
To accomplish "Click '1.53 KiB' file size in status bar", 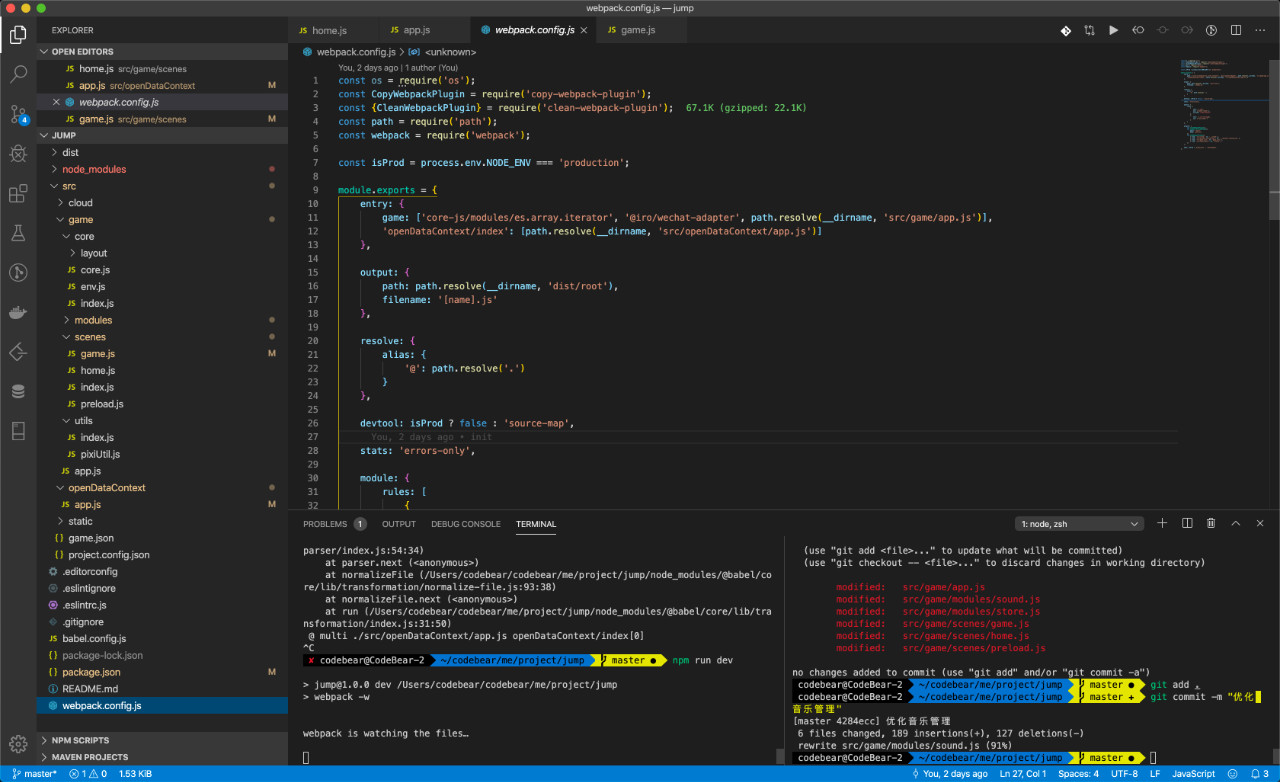I will (135, 774).
